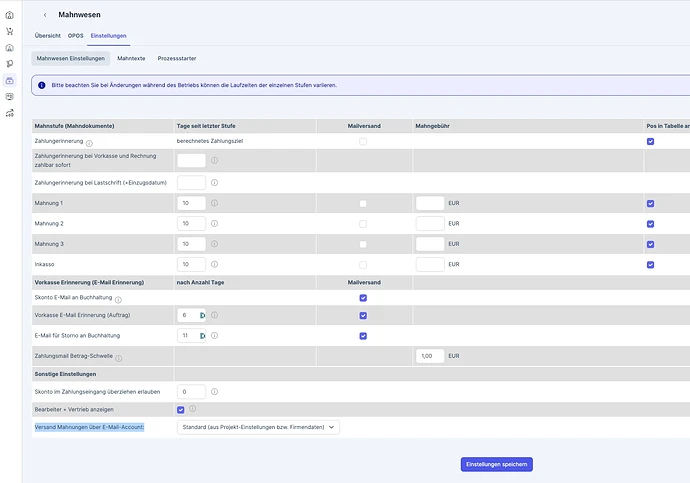The image size is (690, 483).
Task: Click the back arrow beside Mahnwesen
Action: coord(45,15)
